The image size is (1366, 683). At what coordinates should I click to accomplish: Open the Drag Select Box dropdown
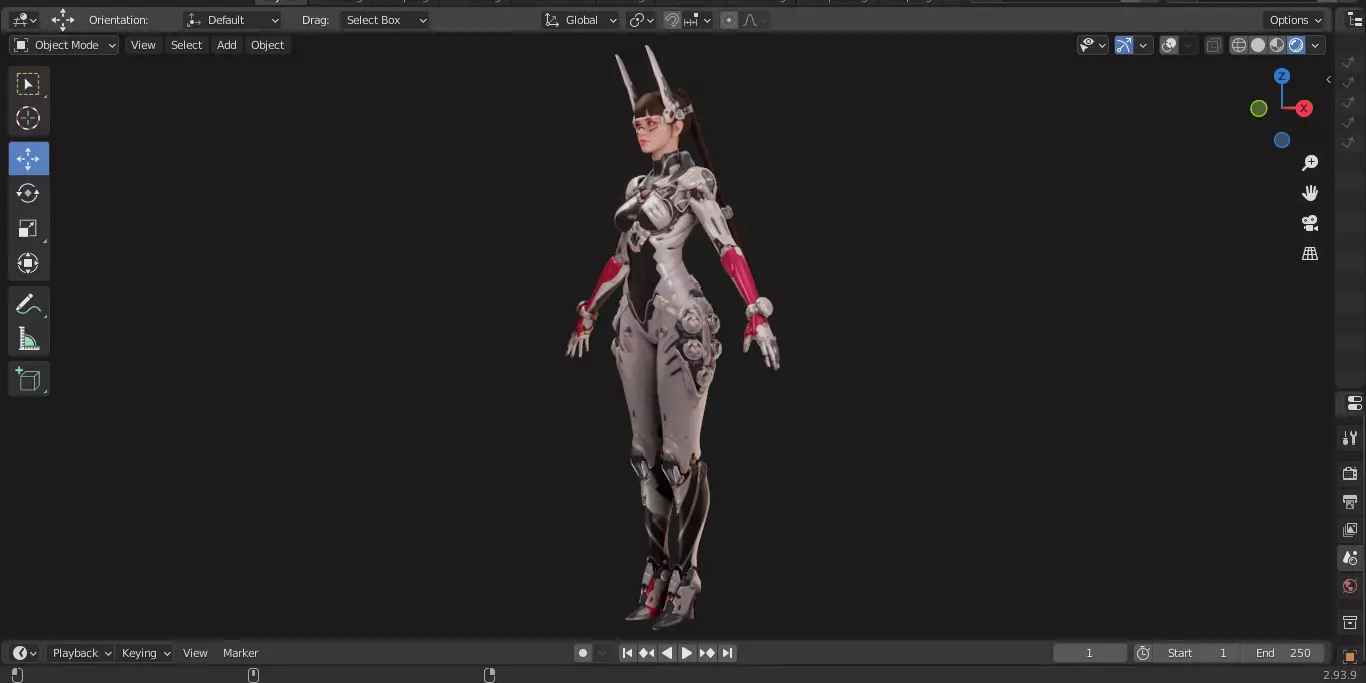384,20
